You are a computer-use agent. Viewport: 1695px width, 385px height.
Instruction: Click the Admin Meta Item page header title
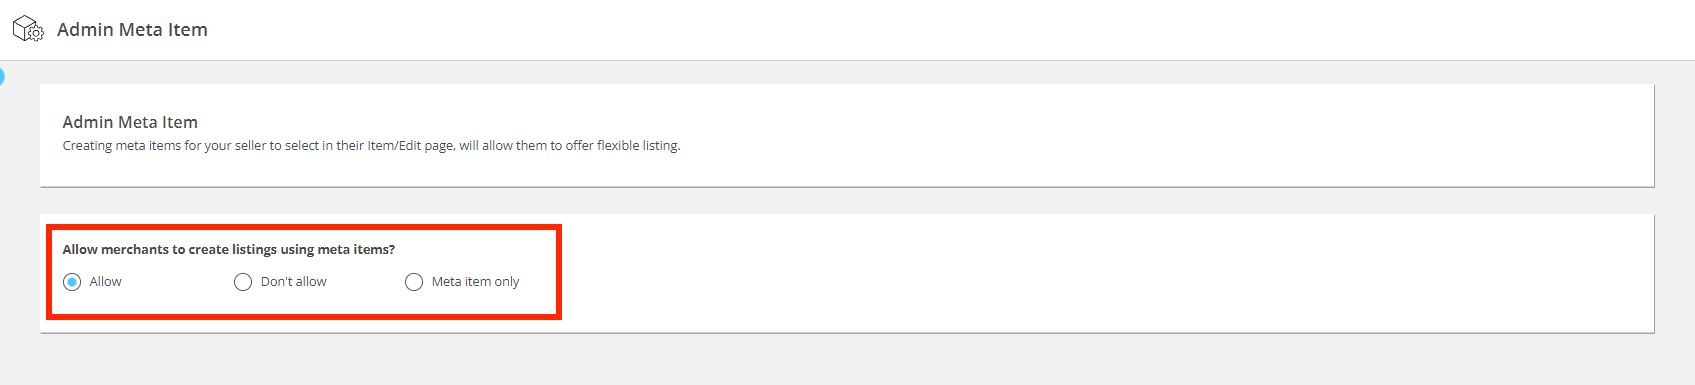pos(132,30)
